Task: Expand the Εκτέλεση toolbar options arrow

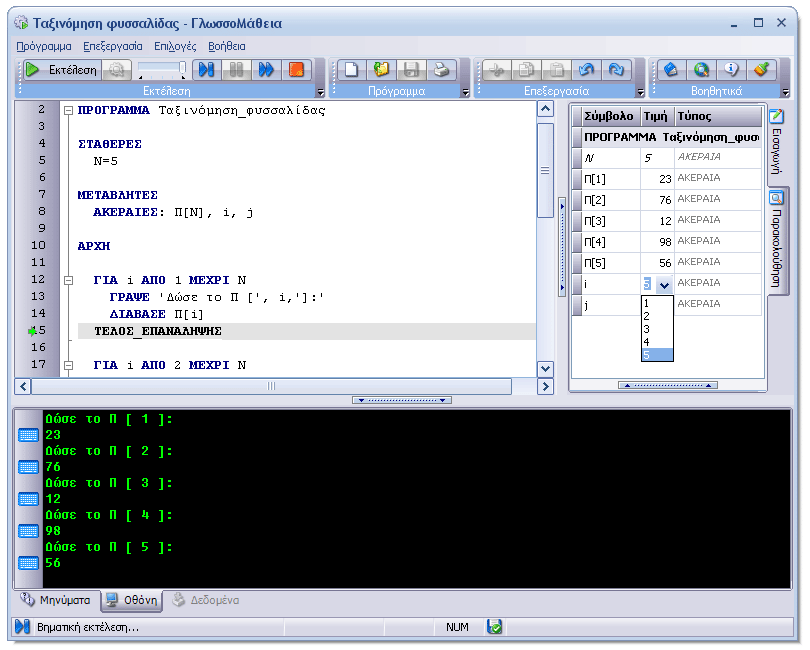Action: [x=321, y=92]
